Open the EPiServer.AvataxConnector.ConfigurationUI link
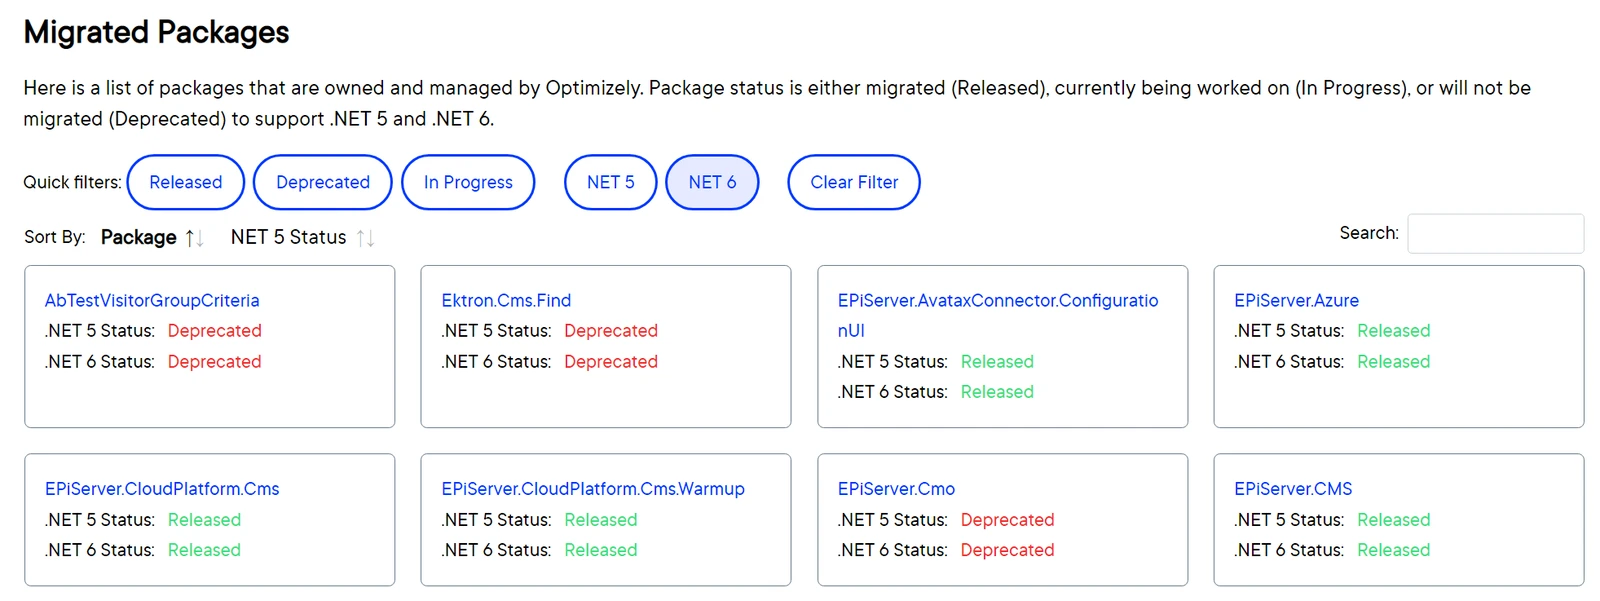Viewport: 1600px width, 601px height. point(998,315)
